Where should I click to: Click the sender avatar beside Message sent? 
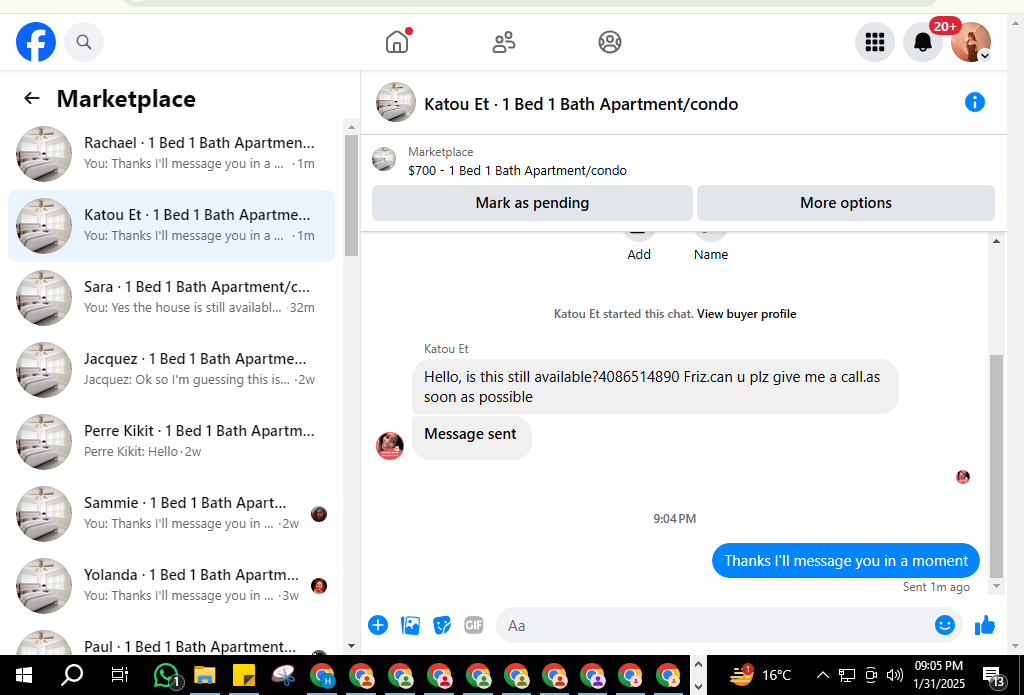[x=390, y=446]
